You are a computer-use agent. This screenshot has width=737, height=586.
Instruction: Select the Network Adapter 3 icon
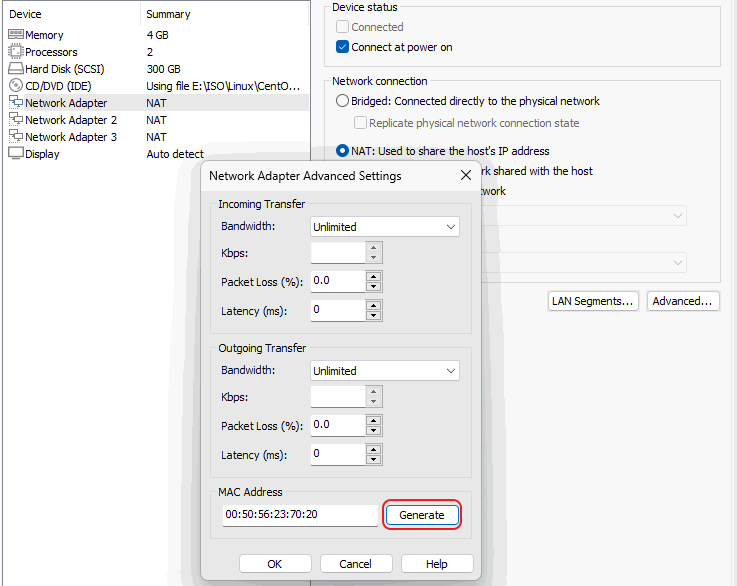tap(16, 137)
